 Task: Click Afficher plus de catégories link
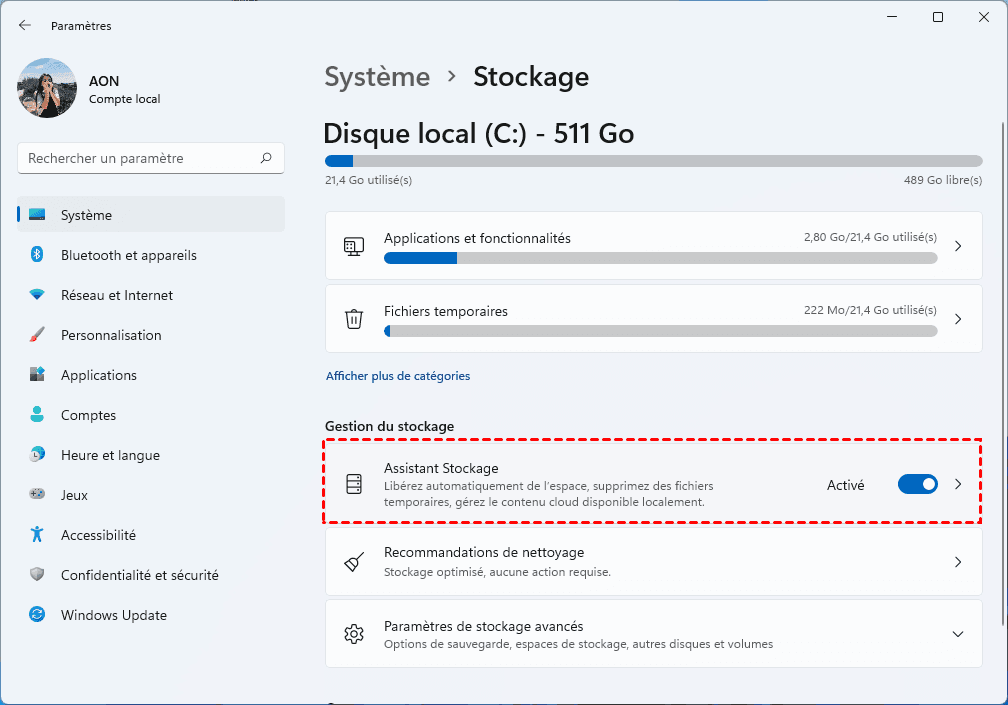click(x=398, y=376)
